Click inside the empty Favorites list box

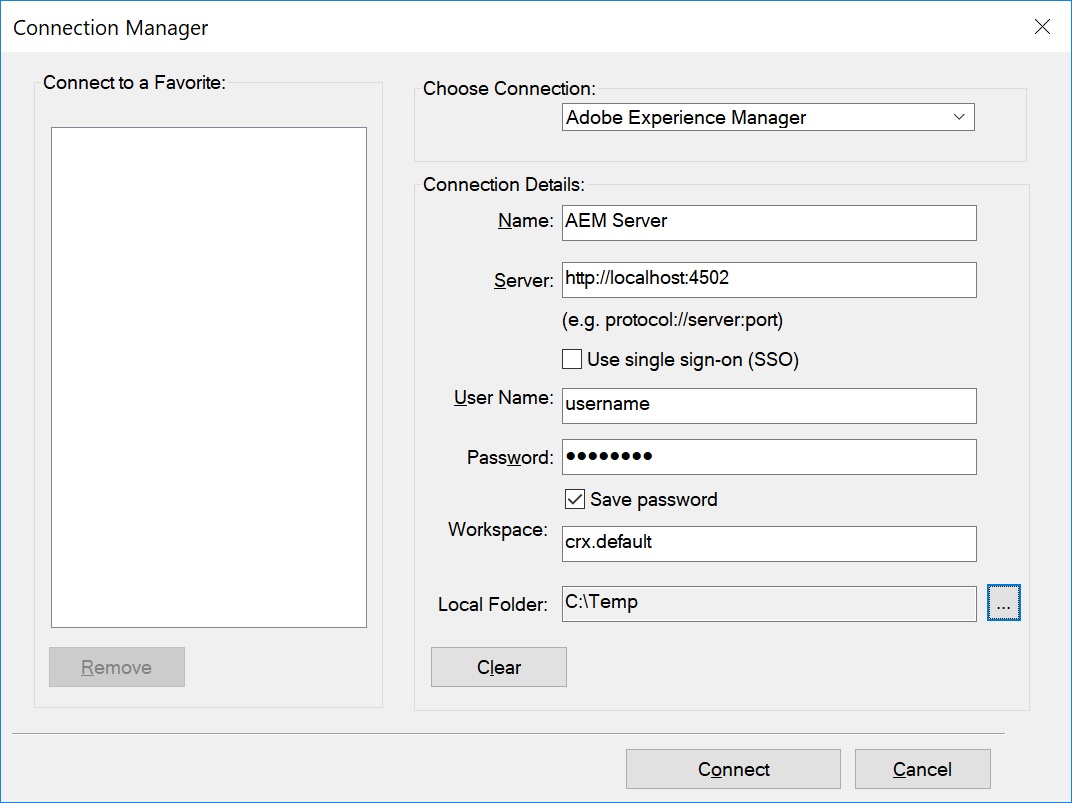209,377
